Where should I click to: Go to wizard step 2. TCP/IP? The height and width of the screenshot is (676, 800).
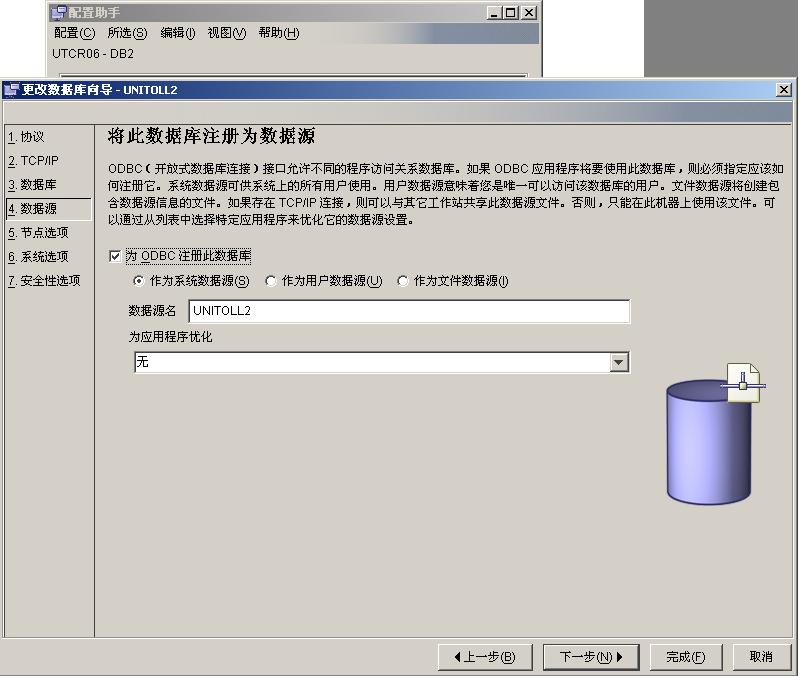[x=33, y=161]
